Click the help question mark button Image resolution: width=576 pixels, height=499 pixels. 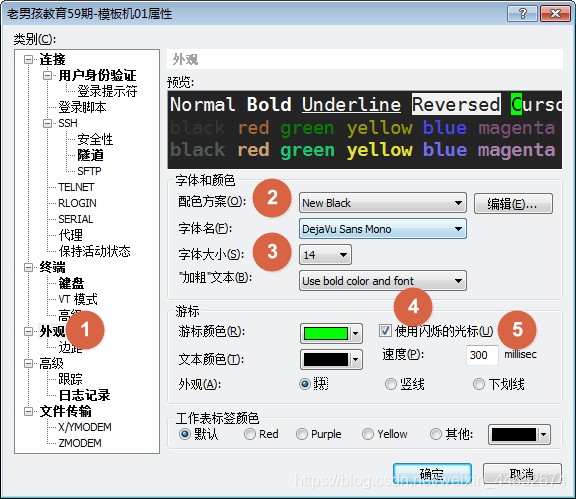[x=522, y=14]
